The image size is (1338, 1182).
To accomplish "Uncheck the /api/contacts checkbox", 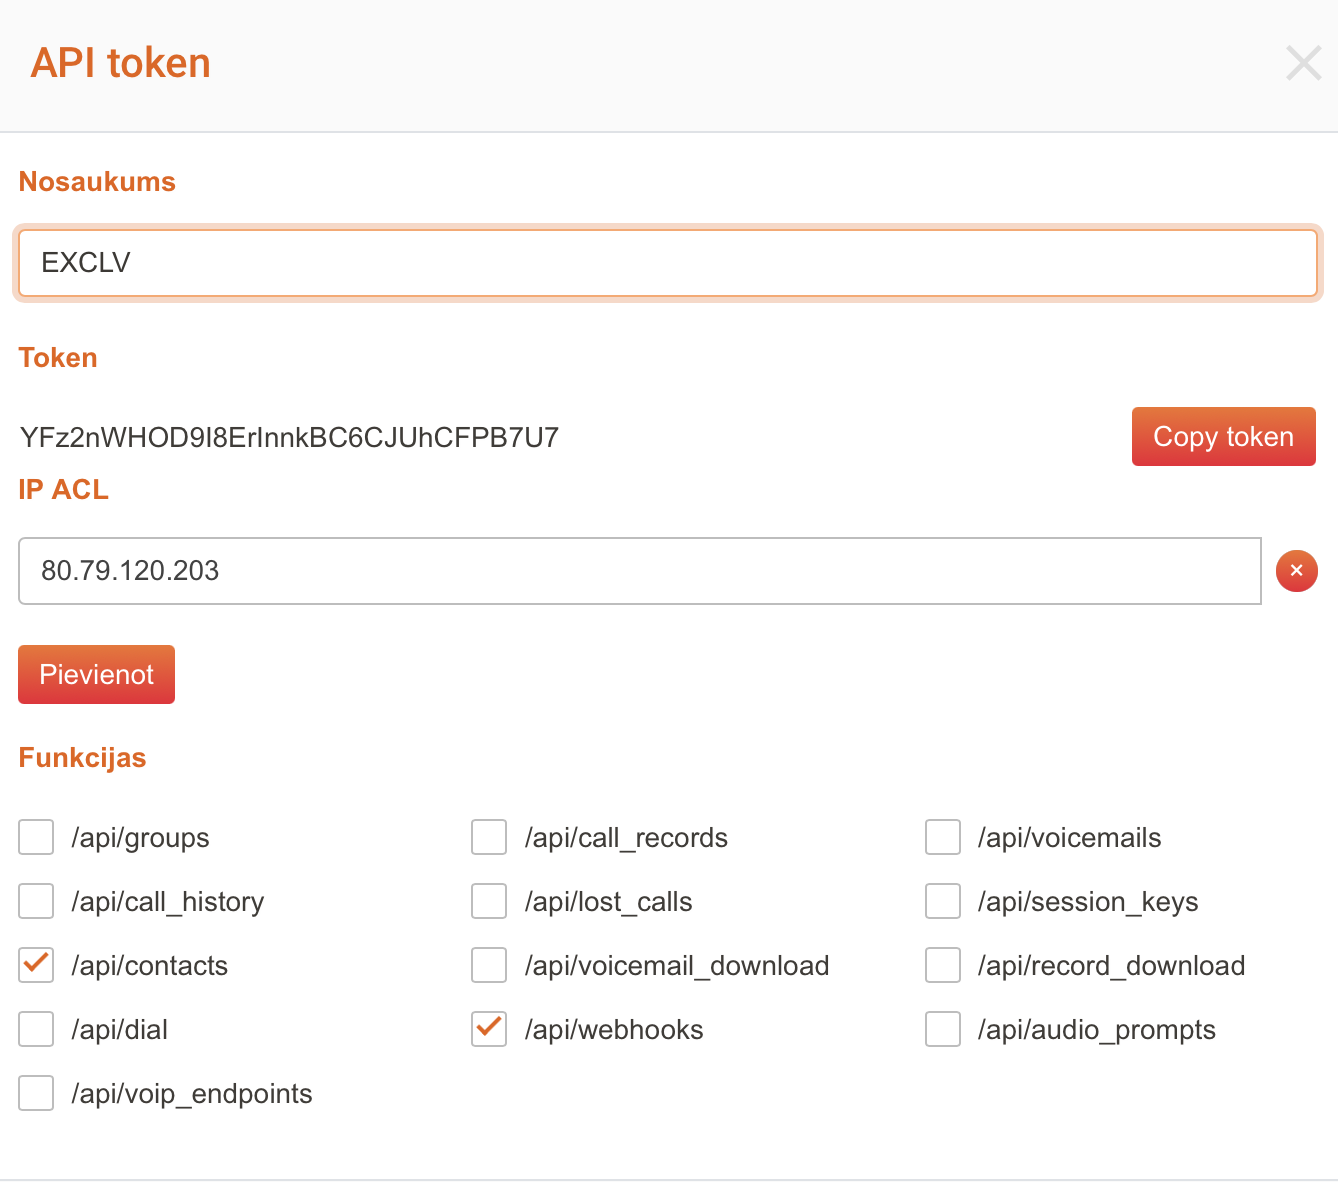I will (x=36, y=966).
